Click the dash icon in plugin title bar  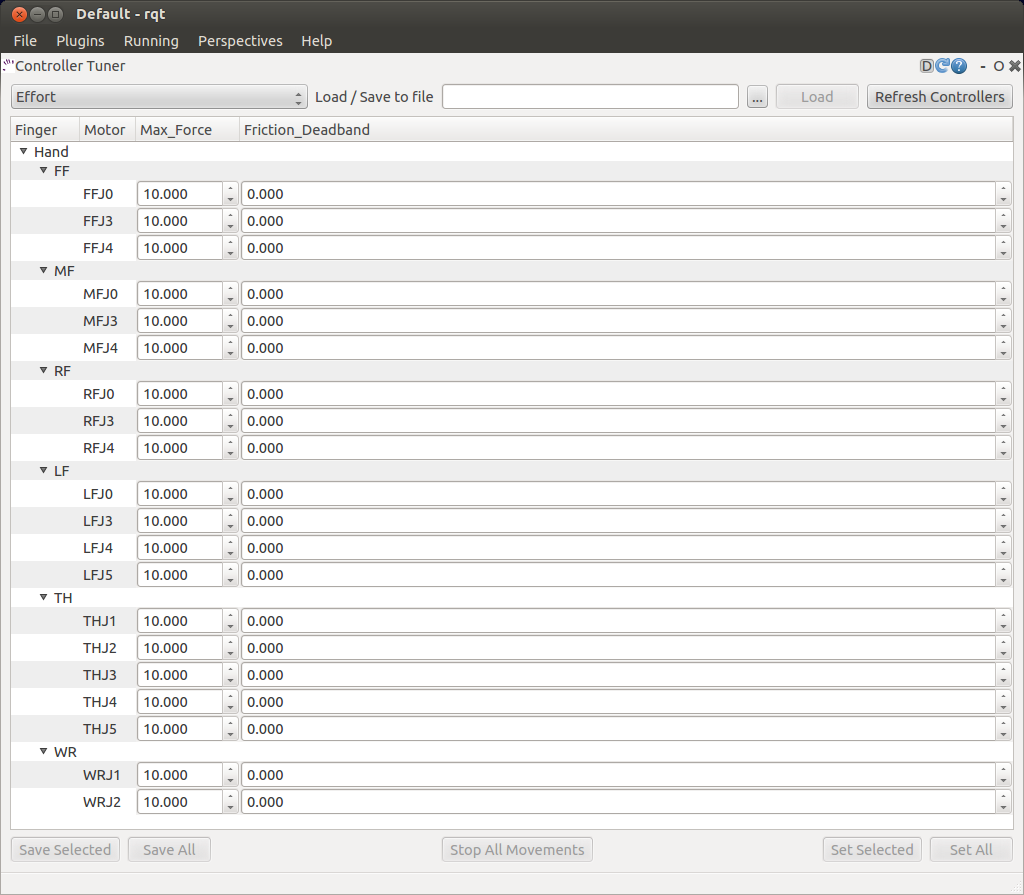click(x=984, y=66)
